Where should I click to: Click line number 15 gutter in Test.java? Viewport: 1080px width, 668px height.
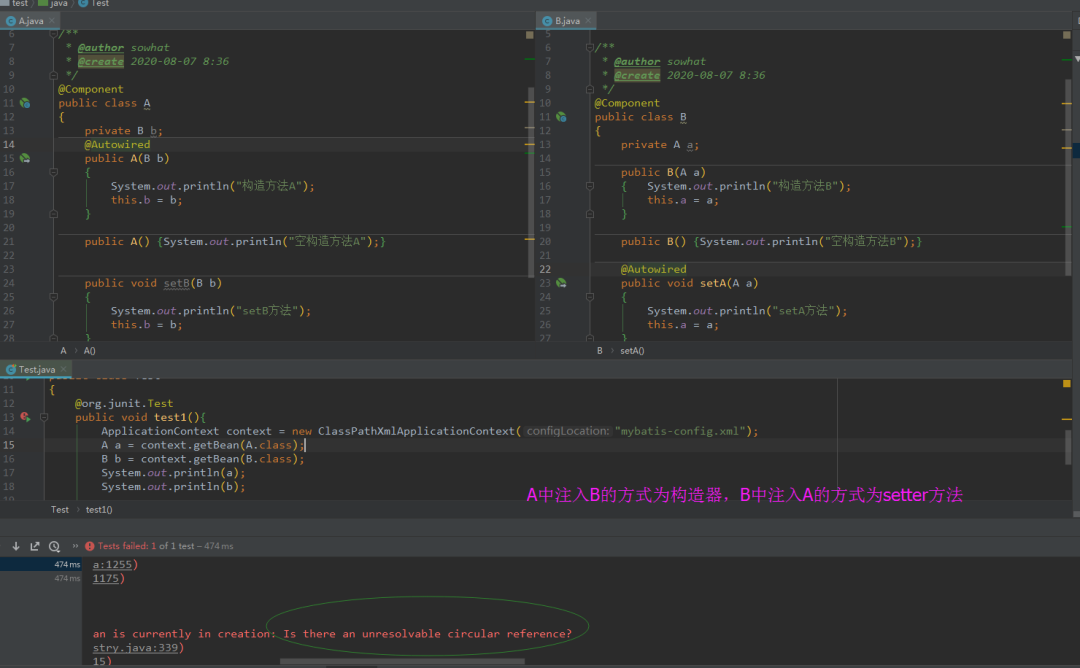9,445
